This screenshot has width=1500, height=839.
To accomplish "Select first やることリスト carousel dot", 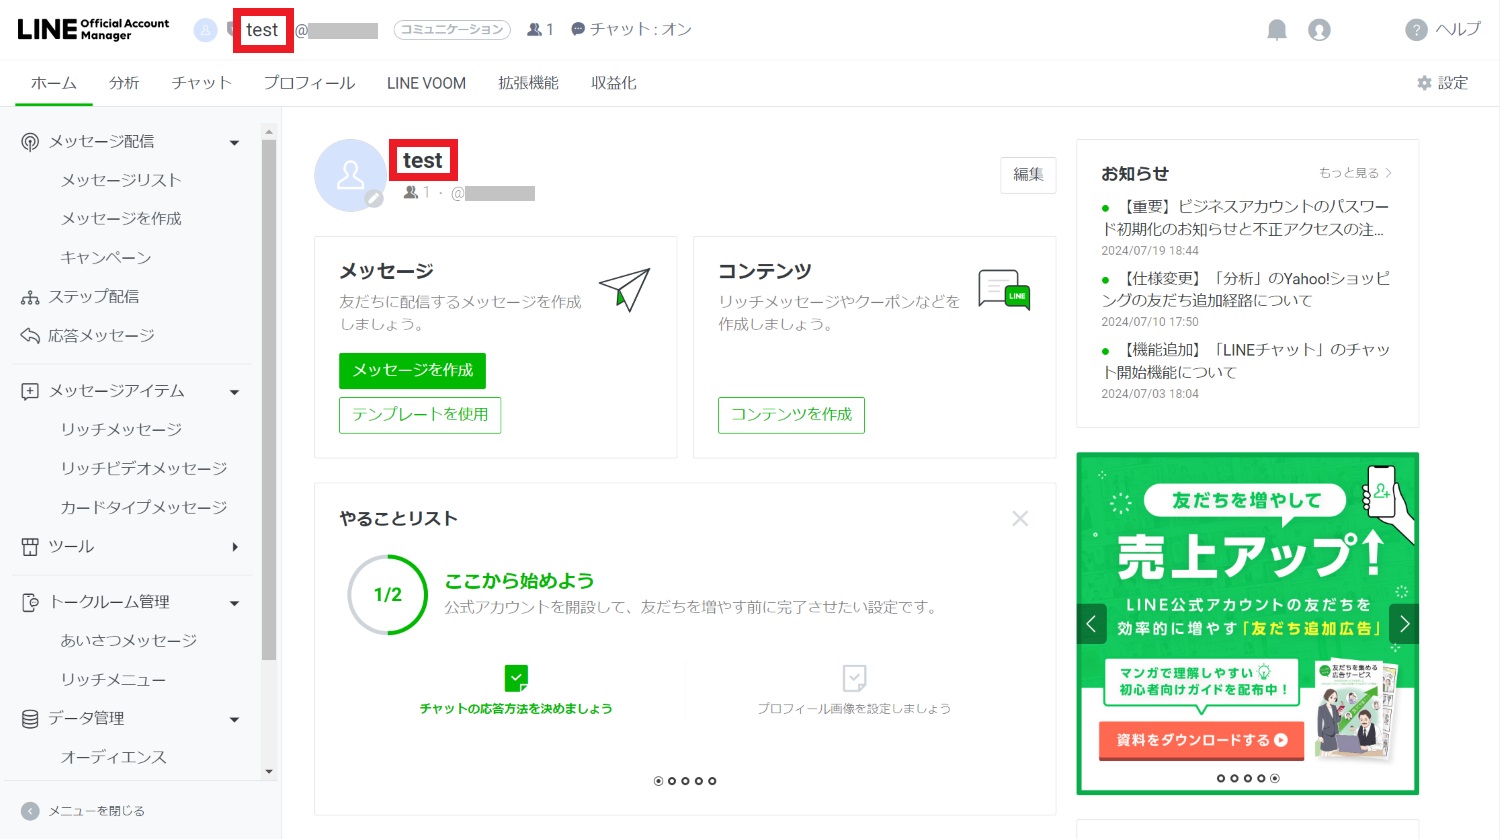I will pos(658,781).
